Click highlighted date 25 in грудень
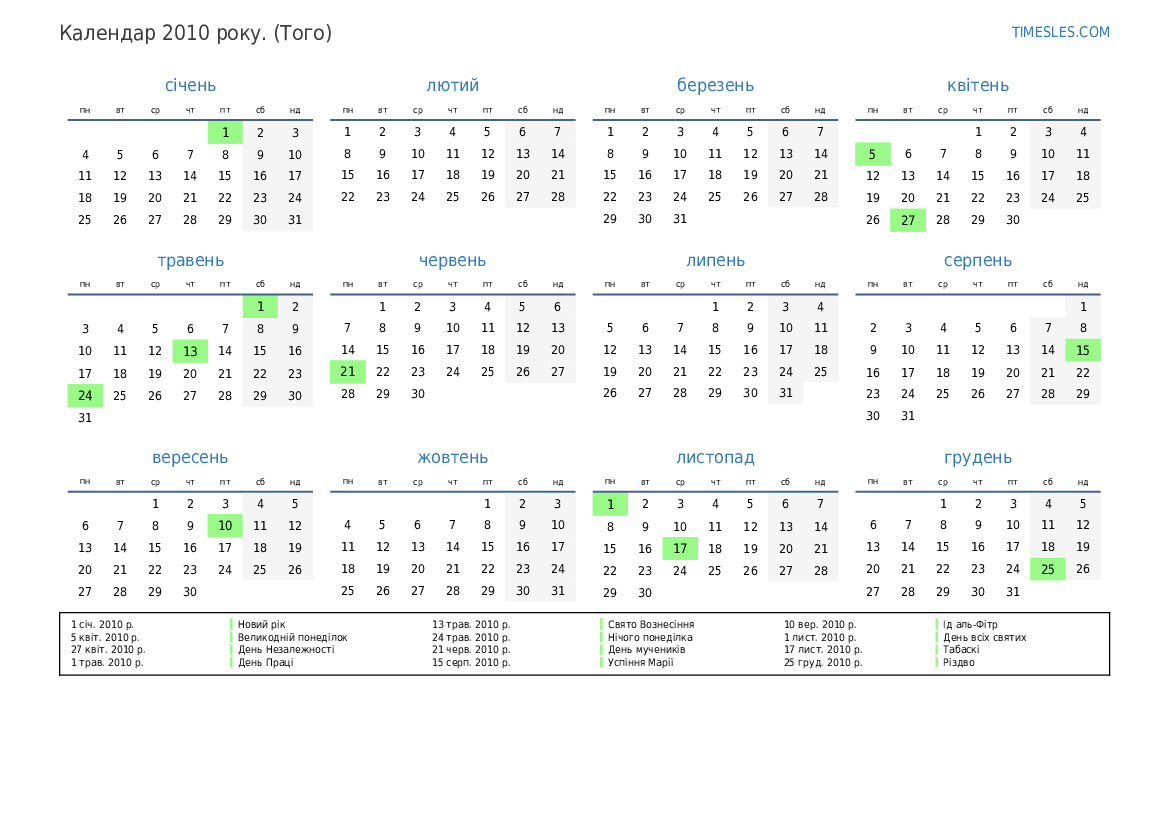The image size is (1169, 827). coord(1047,570)
